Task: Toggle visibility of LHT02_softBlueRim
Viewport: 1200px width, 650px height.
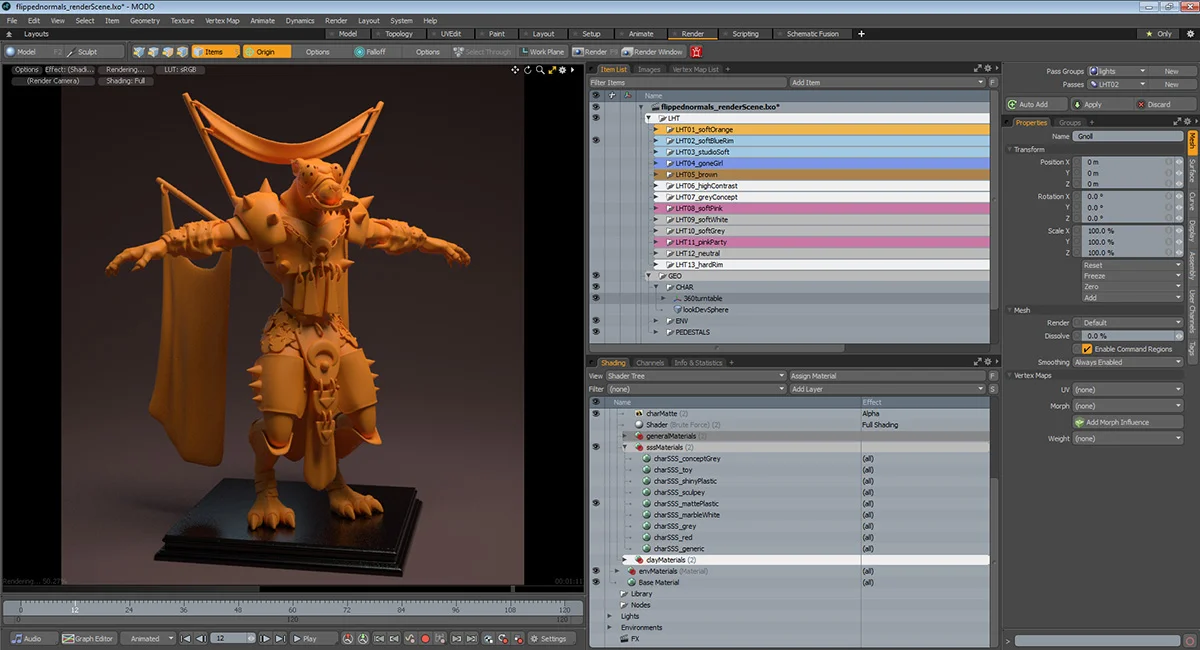Action: tap(596, 141)
